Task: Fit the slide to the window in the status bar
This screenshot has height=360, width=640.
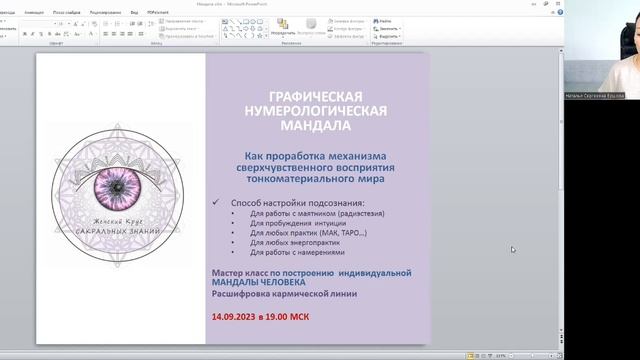Action: point(559,356)
